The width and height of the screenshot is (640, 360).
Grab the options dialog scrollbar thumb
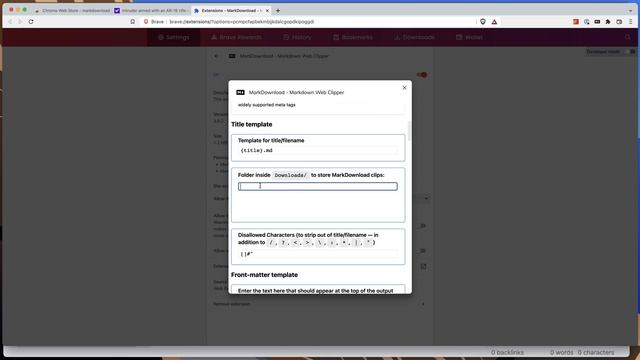pyautogui.click(x=409, y=131)
